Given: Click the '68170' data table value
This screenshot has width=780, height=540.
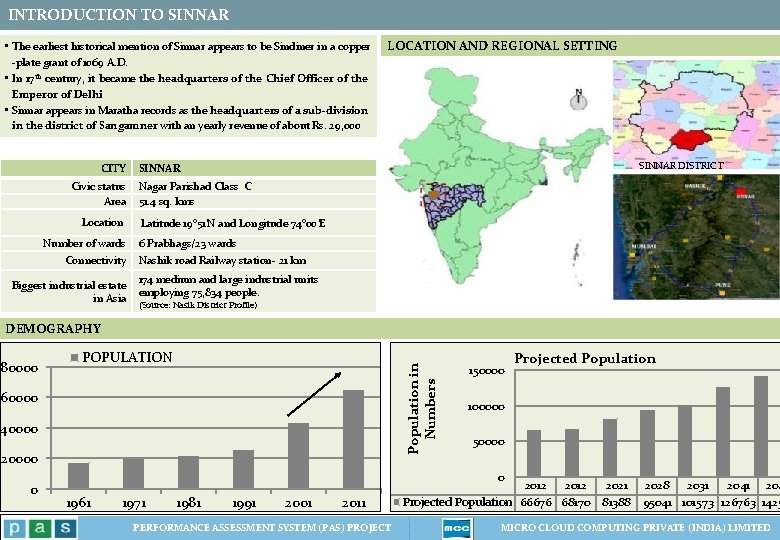Looking at the screenshot, I should click(577, 503).
